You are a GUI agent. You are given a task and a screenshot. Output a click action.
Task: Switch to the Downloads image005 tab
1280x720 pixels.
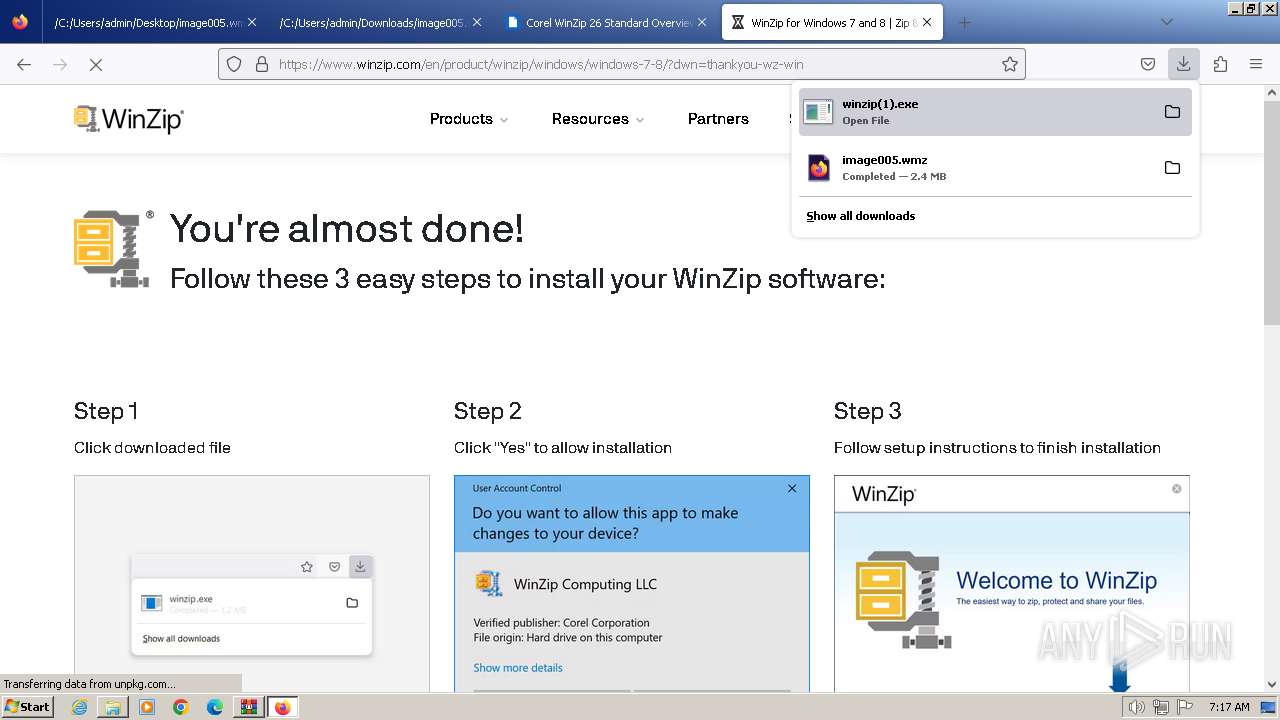click(x=378, y=22)
